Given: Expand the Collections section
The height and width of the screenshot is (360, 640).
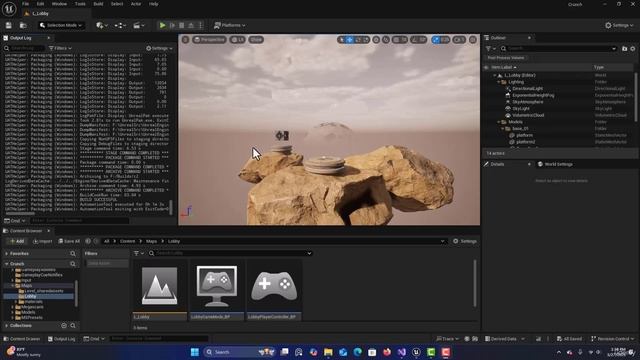Looking at the screenshot, I should click(x=7, y=326).
